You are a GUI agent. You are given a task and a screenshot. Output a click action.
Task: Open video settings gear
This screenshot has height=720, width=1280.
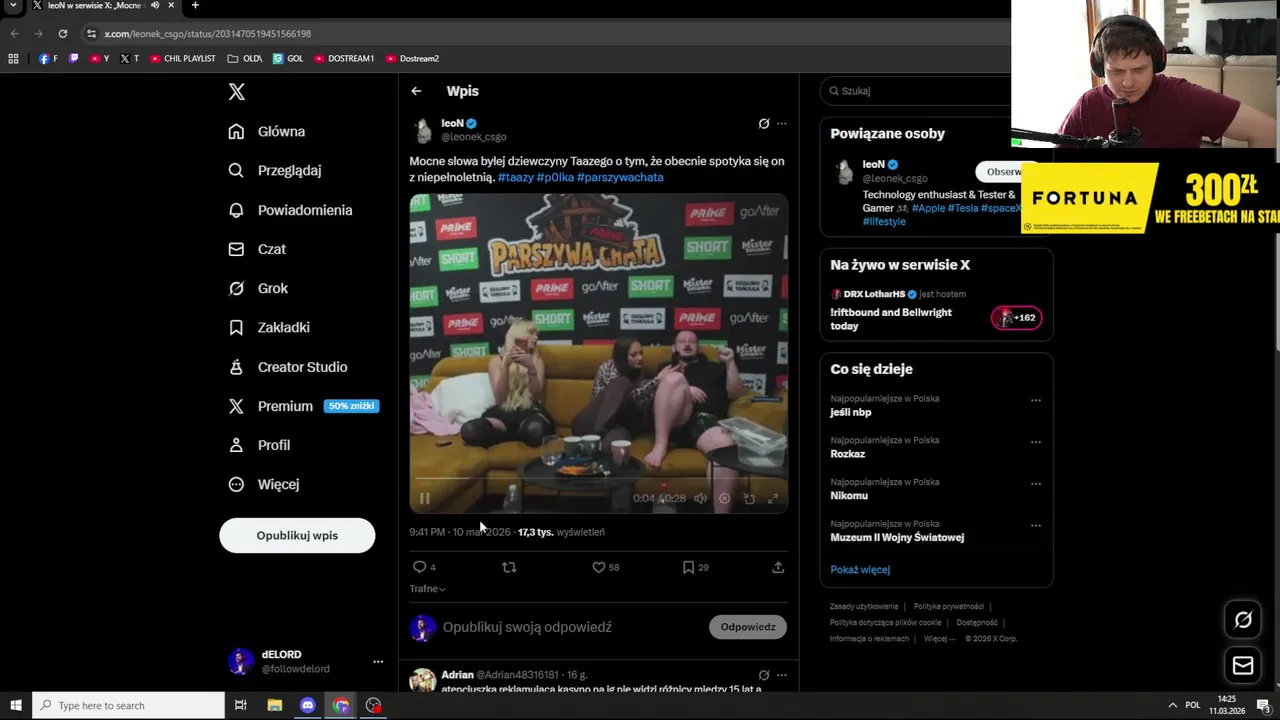tap(724, 498)
